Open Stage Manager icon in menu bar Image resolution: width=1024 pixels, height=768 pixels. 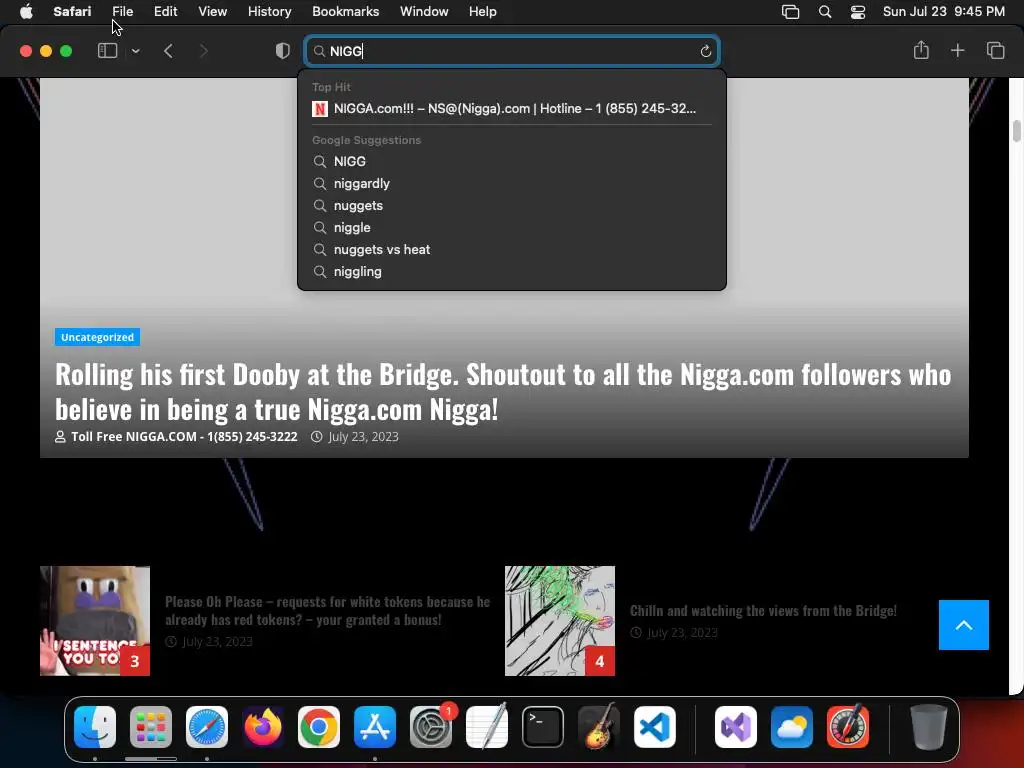790,12
